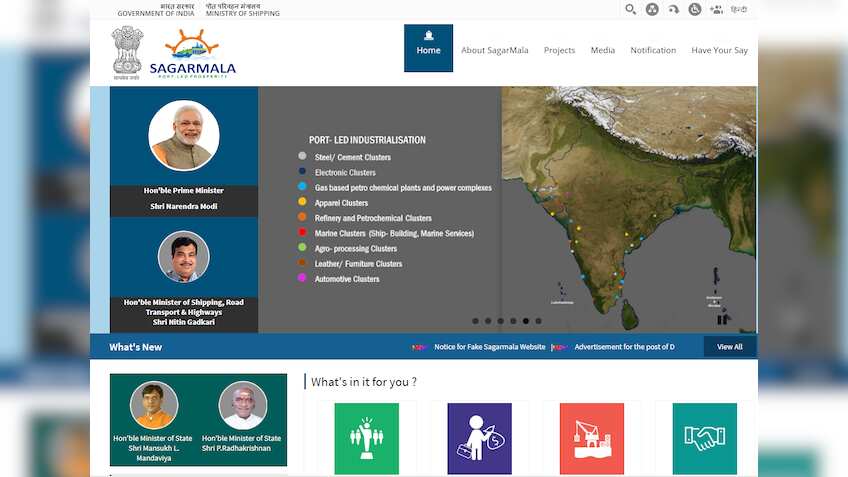The width and height of the screenshot is (848, 477).
Task: Click Gas based petro chemical plants legend
Action: coord(403,188)
